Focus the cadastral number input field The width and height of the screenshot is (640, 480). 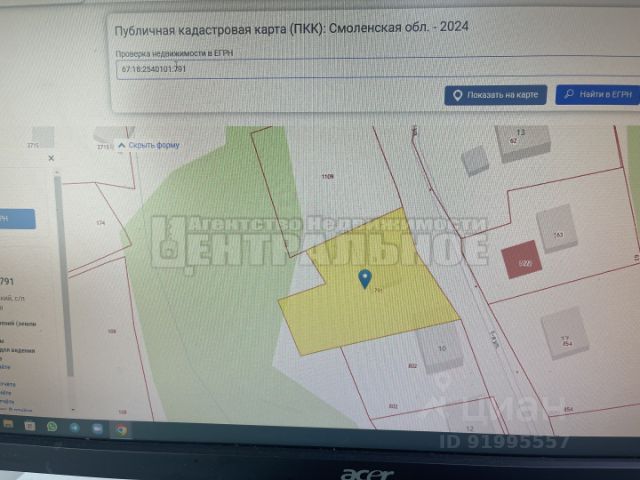378,68
